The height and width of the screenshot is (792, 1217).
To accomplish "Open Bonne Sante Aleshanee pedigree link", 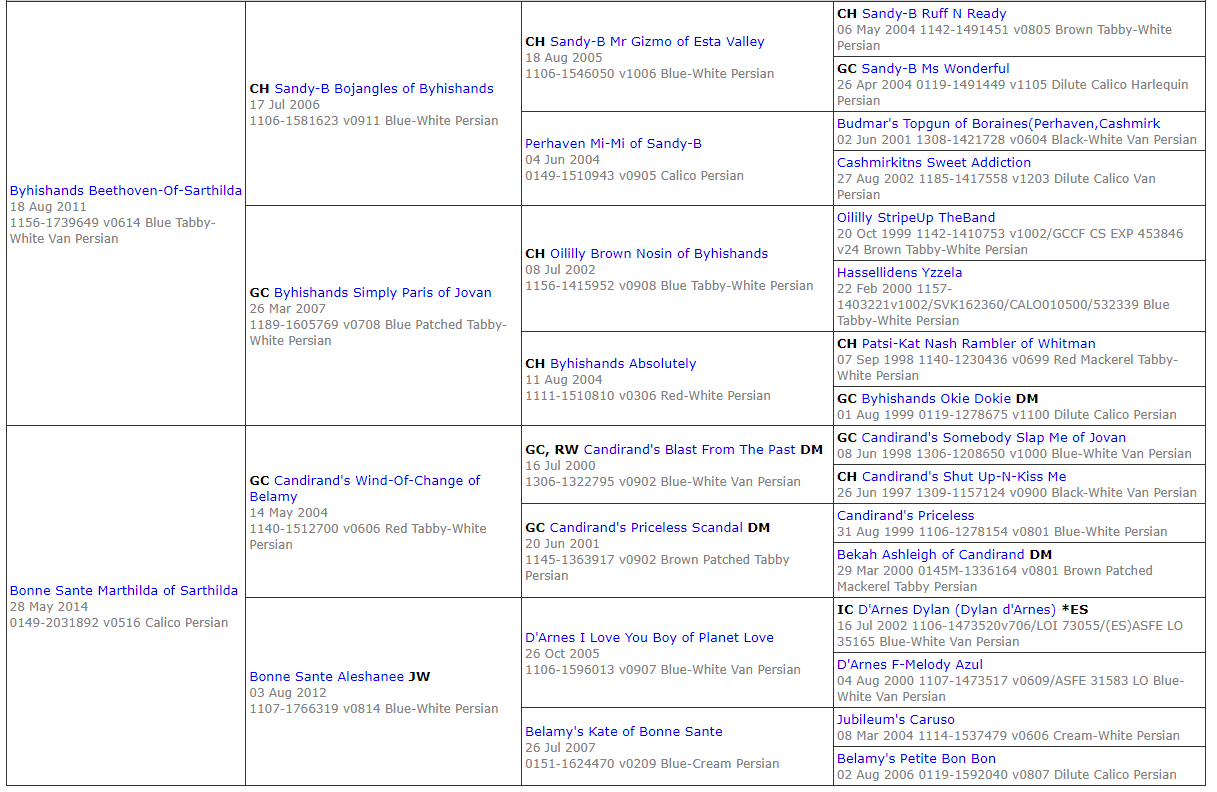I will tap(327, 677).
